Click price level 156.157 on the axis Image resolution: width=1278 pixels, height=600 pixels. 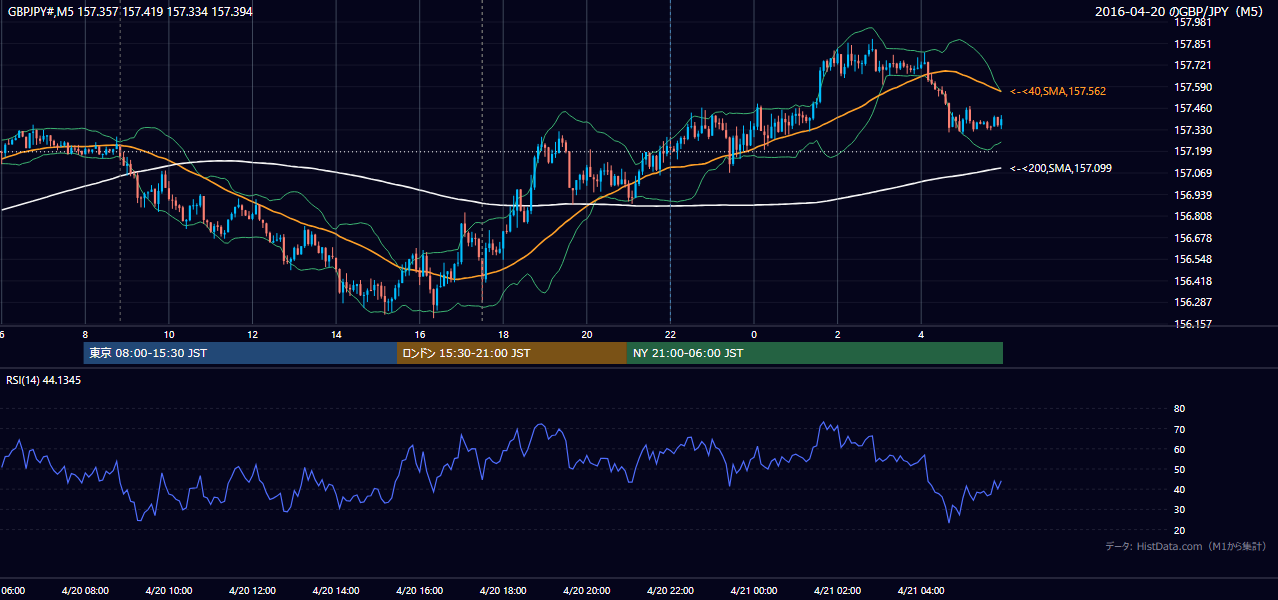(x=1192, y=324)
